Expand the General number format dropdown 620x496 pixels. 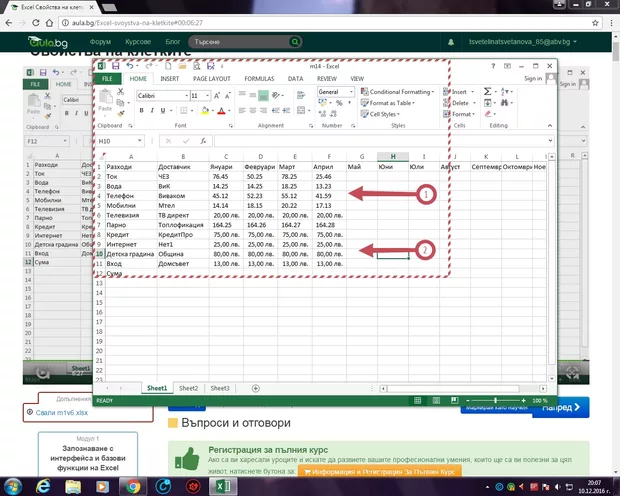[332, 91]
